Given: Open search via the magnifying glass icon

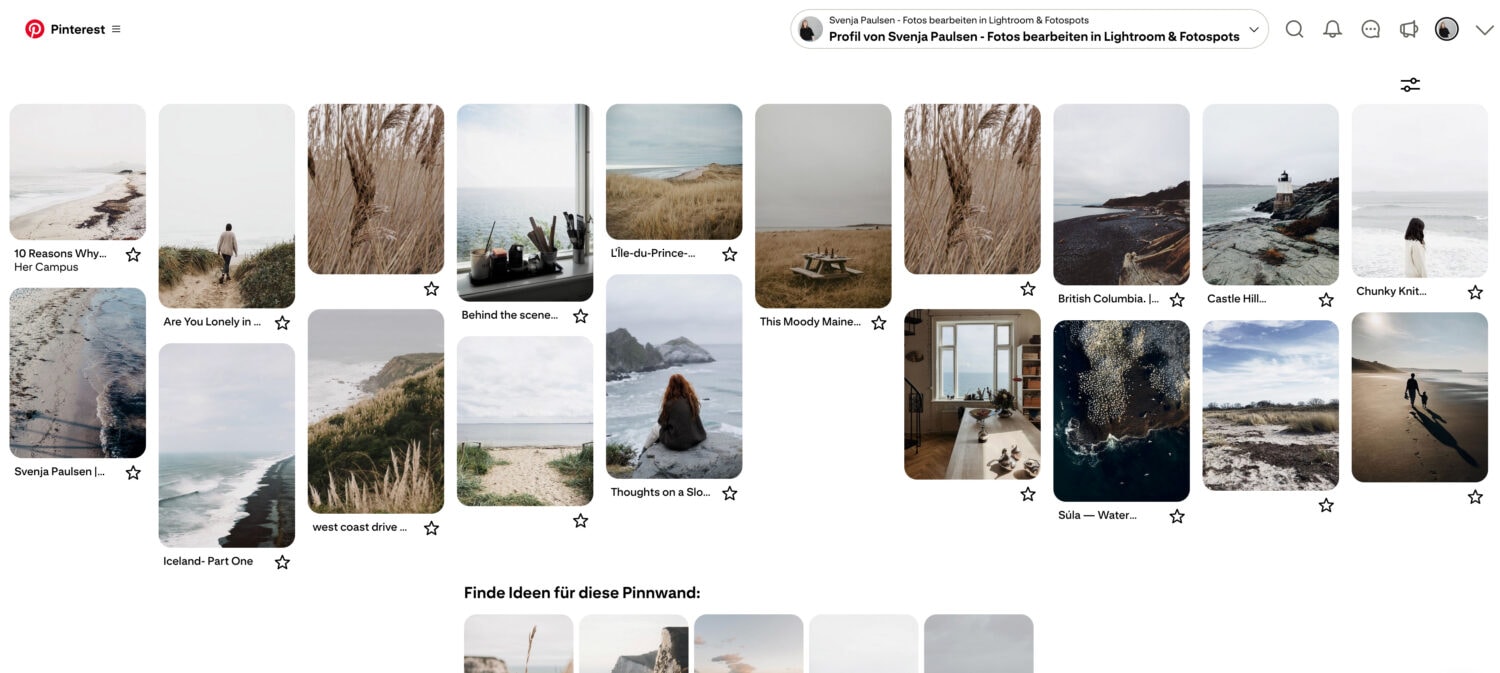Looking at the screenshot, I should coord(1294,29).
